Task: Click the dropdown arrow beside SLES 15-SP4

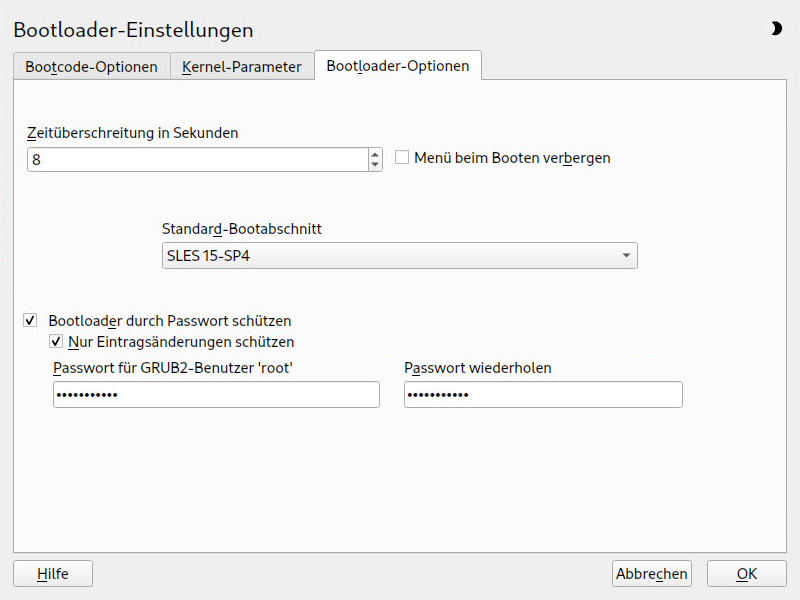Action: (626, 256)
